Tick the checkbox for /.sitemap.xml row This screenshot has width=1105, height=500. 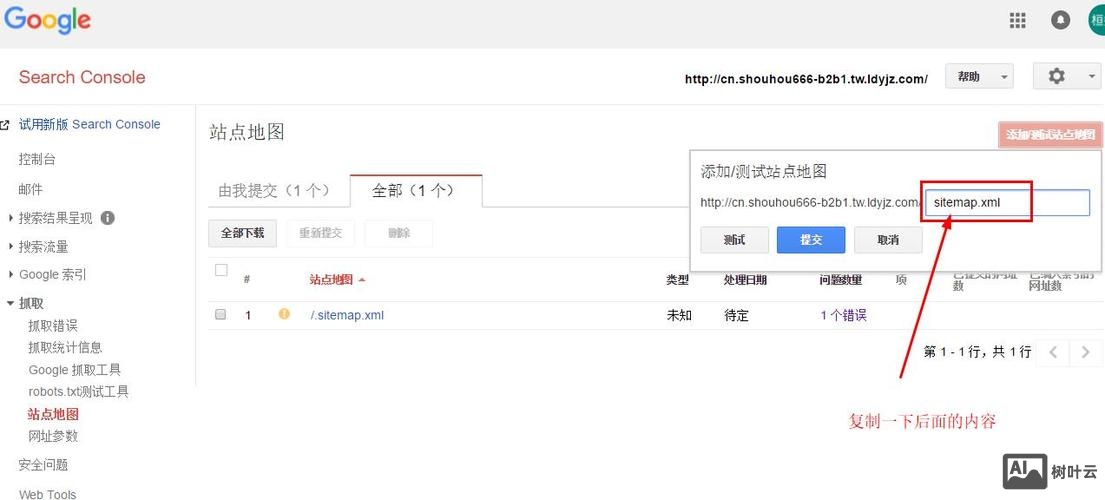point(221,315)
